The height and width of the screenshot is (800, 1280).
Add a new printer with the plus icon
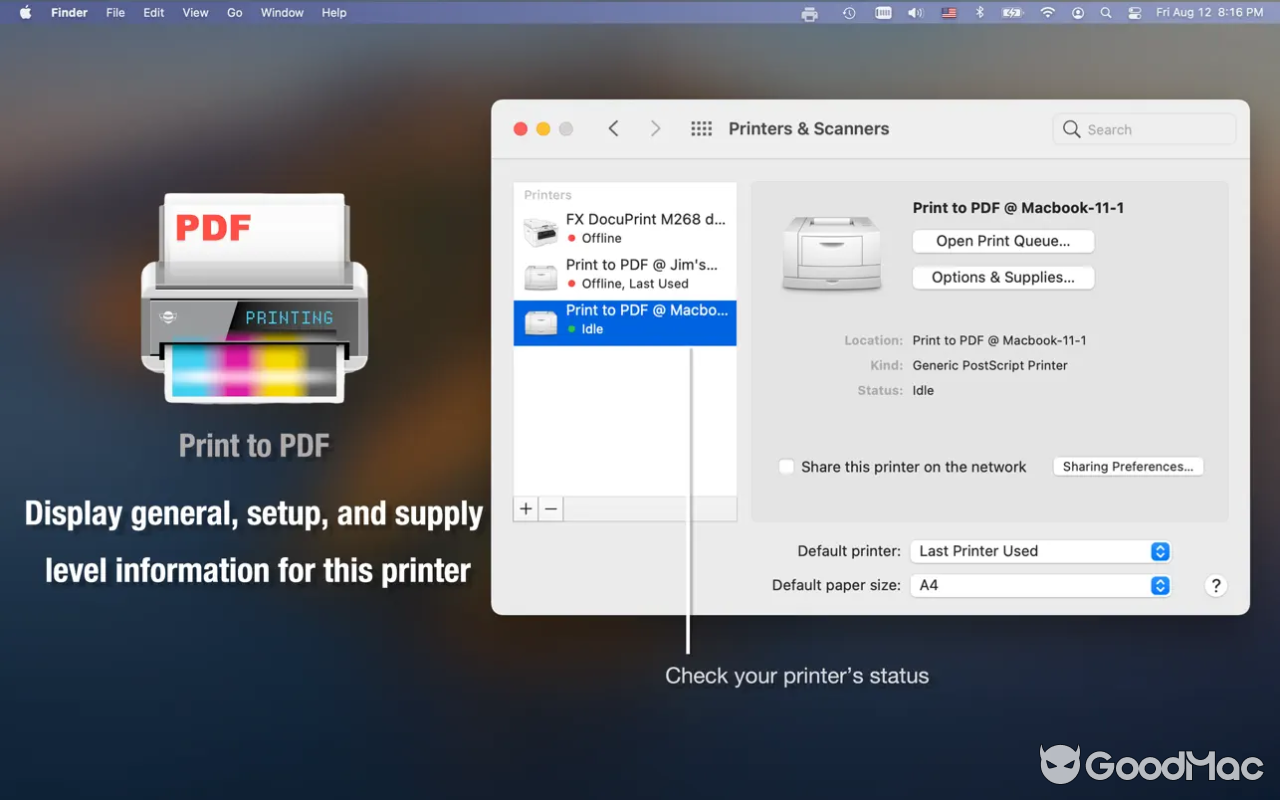coord(525,508)
